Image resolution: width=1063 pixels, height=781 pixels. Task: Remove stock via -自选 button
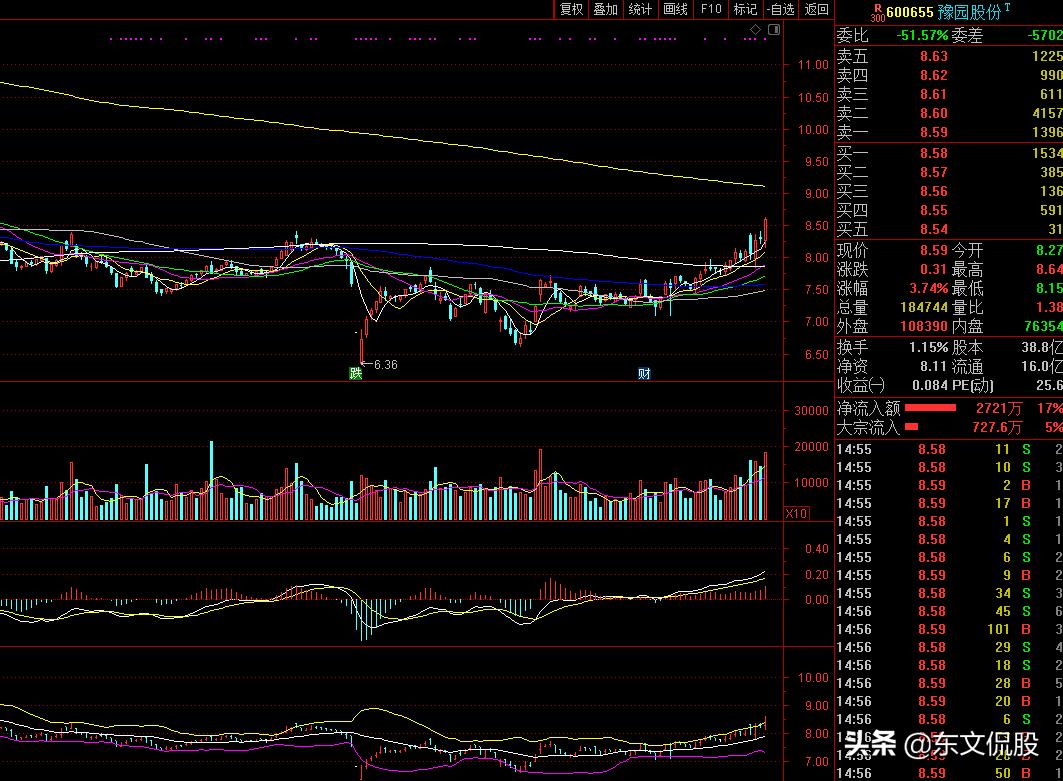coord(780,9)
